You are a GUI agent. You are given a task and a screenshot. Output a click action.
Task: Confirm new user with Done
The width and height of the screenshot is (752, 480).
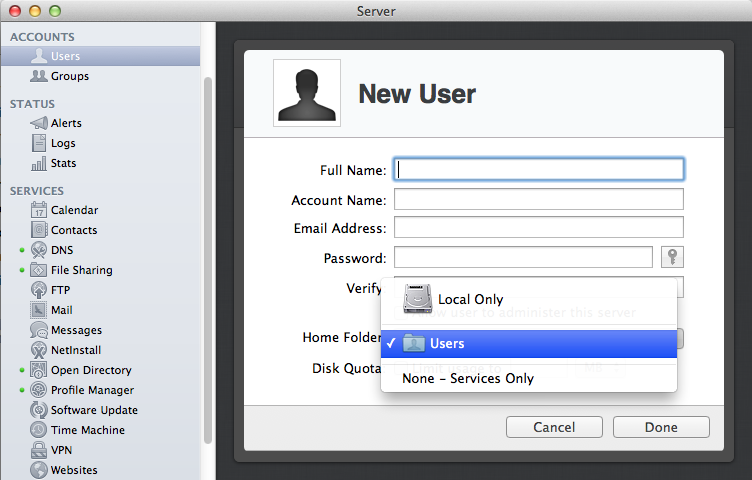click(661, 427)
